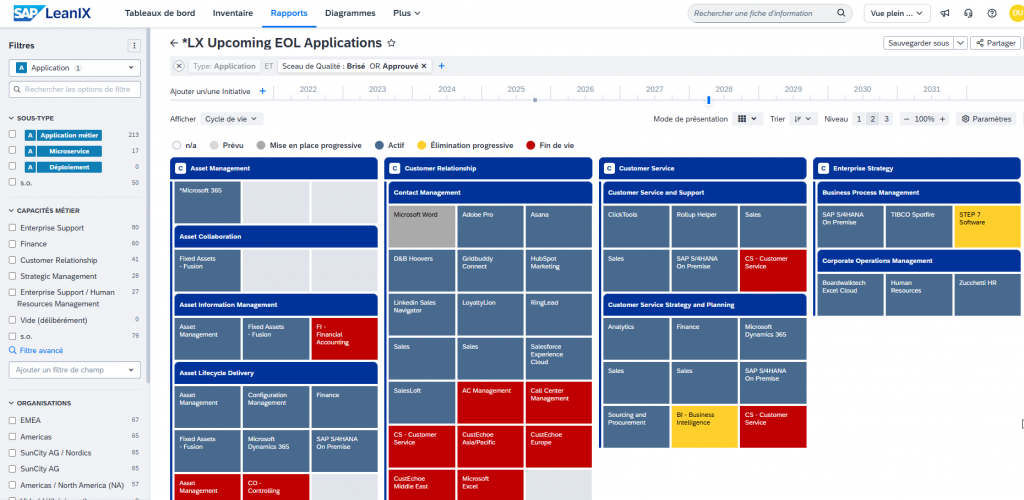The width and height of the screenshot is (1024, 500).
Task: Enable the Enterprise Support capability checkbox
Action: pos(12,228)
